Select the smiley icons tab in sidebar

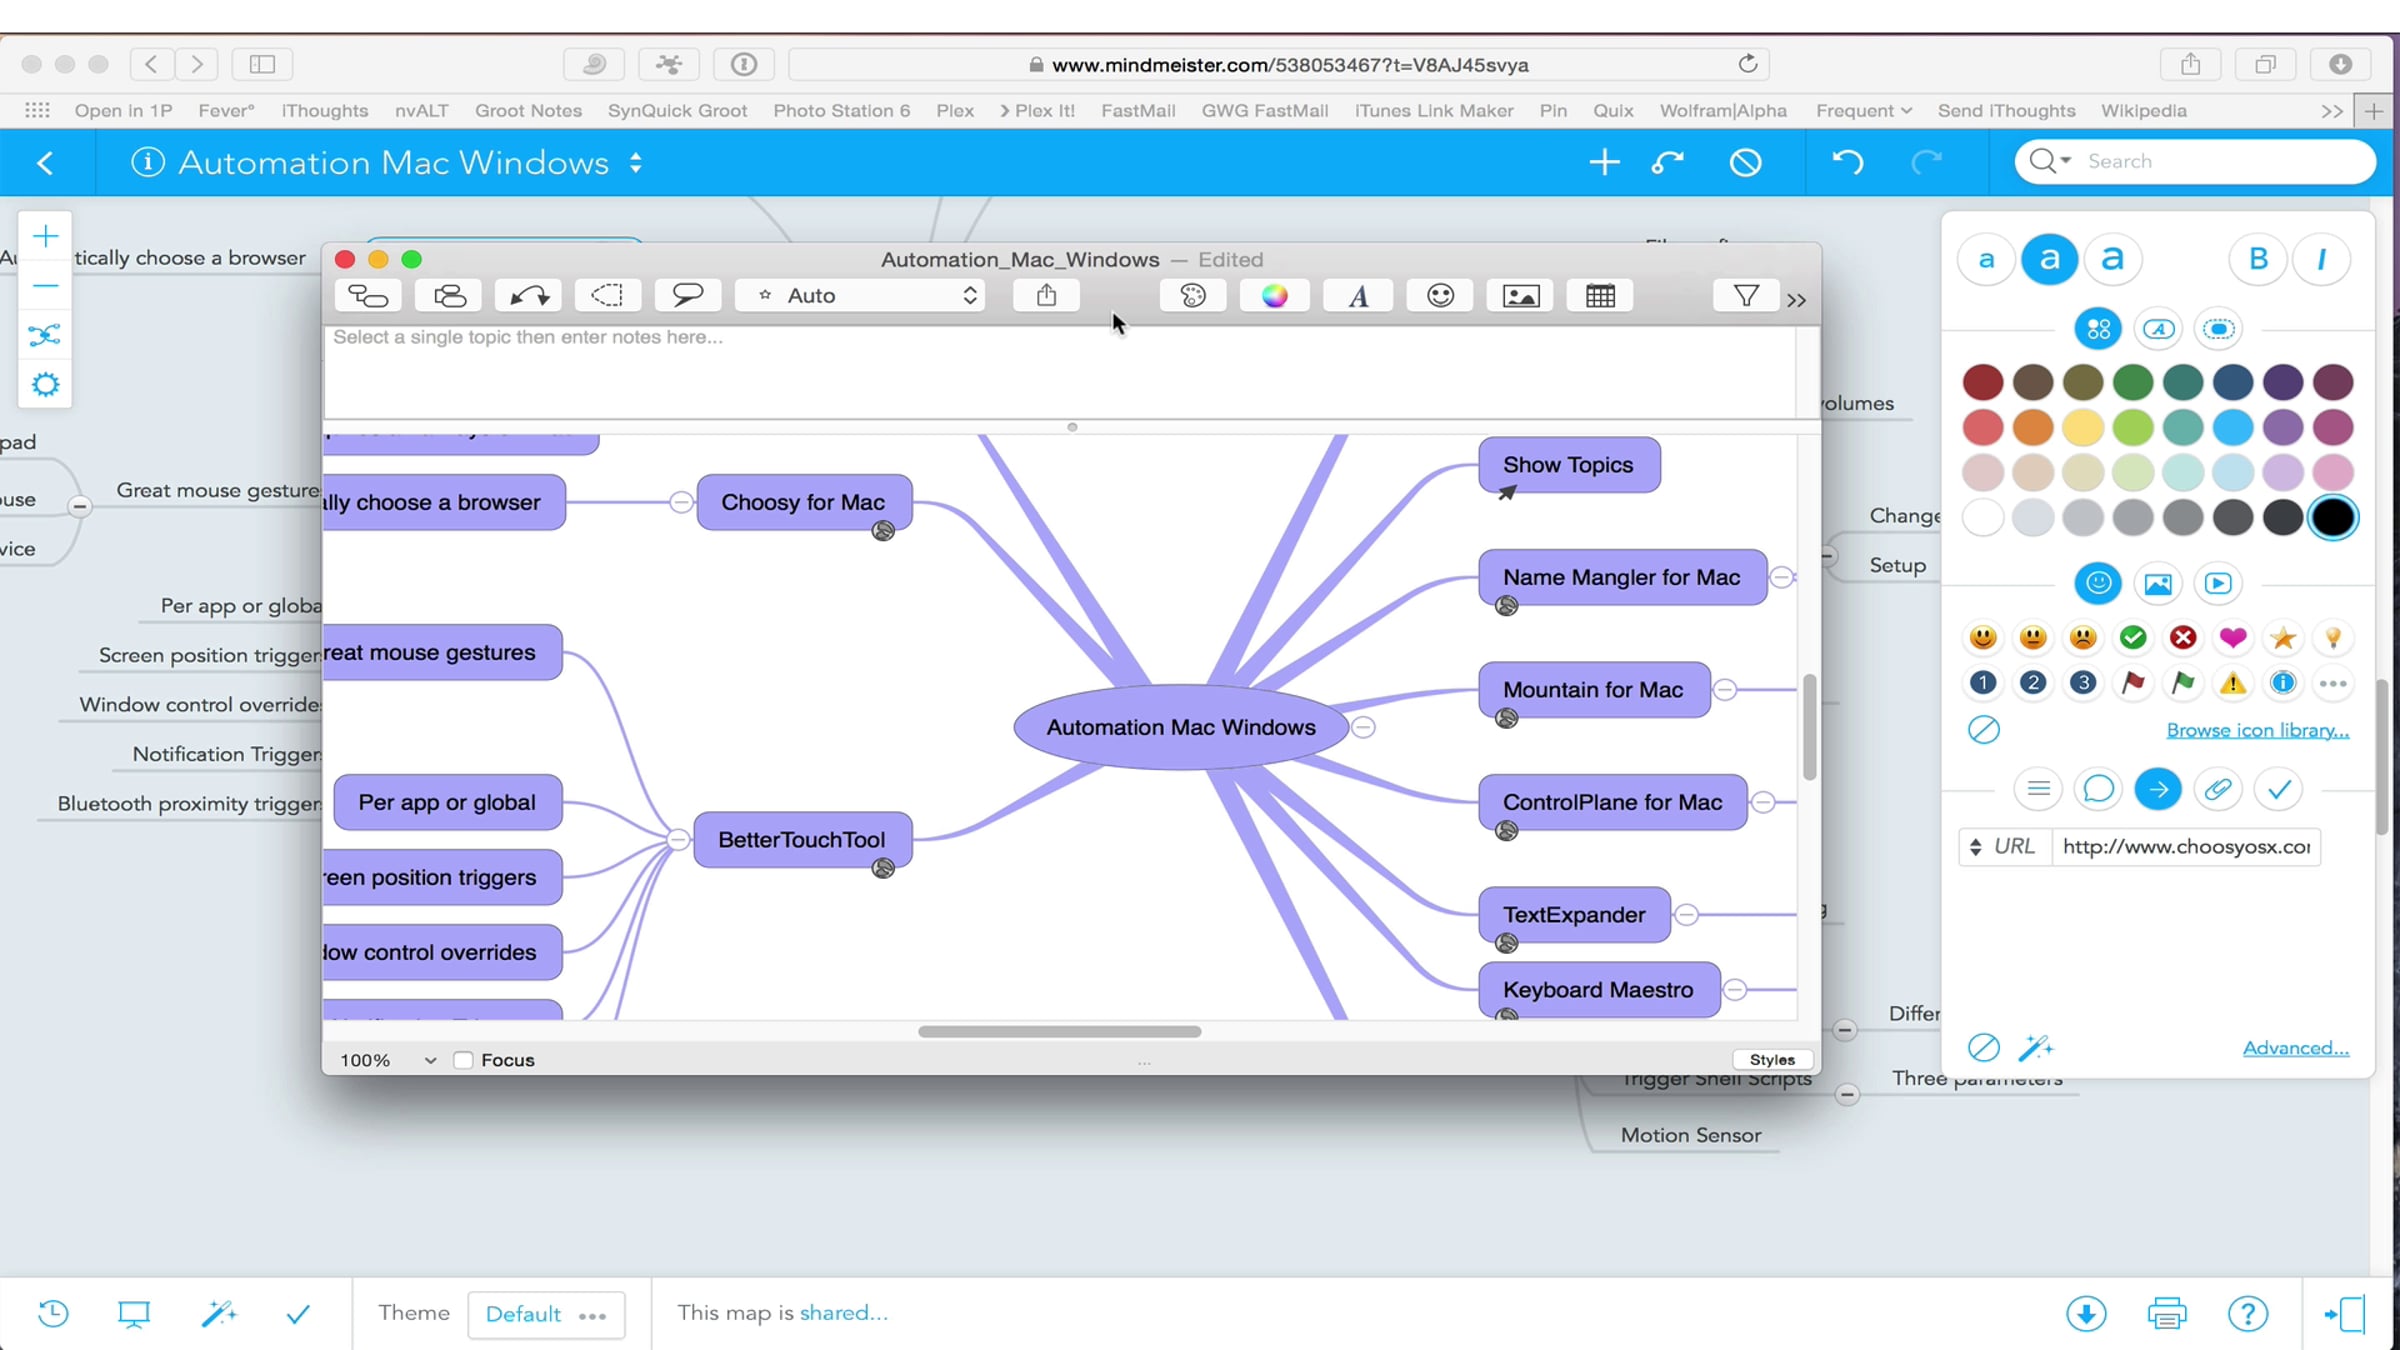tap(2098, 583)
